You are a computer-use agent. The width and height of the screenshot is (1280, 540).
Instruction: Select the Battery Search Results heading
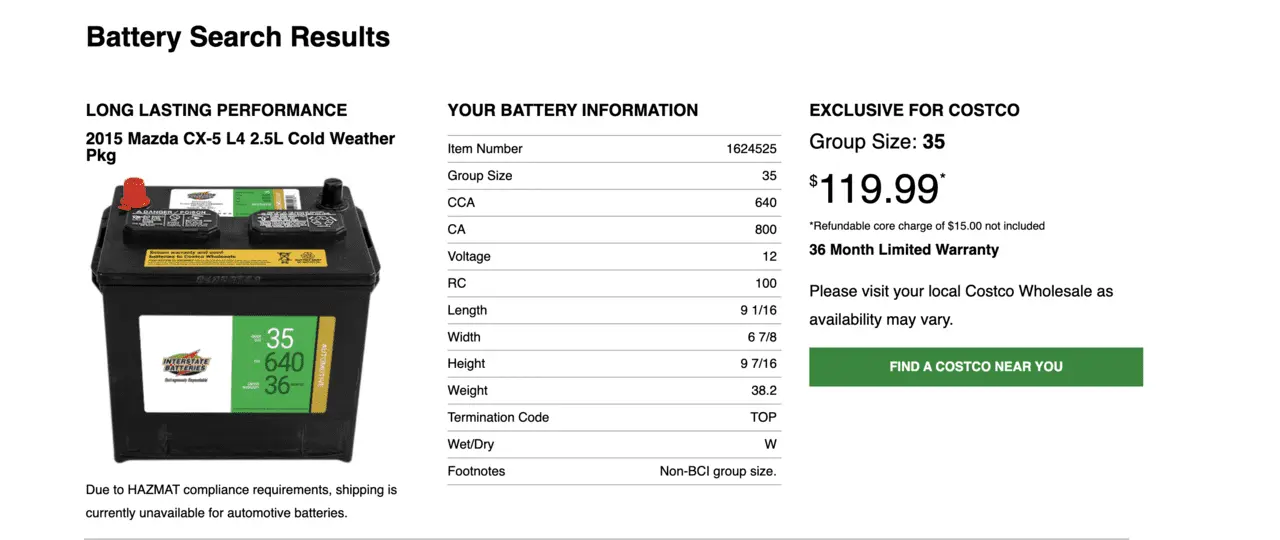click(x=238, y=37)
